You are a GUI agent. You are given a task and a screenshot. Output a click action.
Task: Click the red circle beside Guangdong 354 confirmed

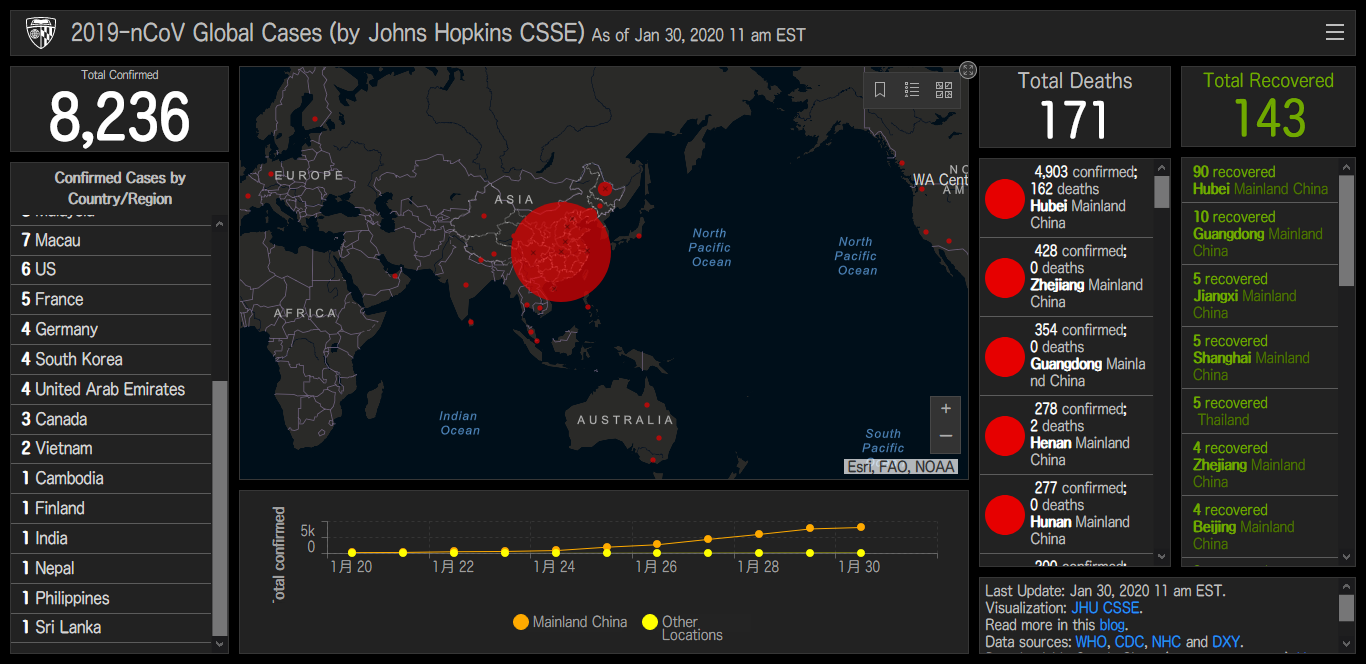pos(1005,356)
